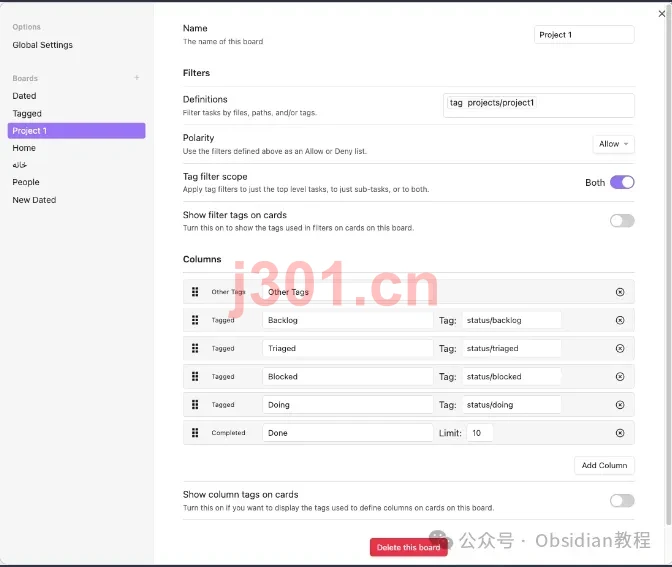Remove the Done column
Screen dimensions: 672x567
coord(620,433)
